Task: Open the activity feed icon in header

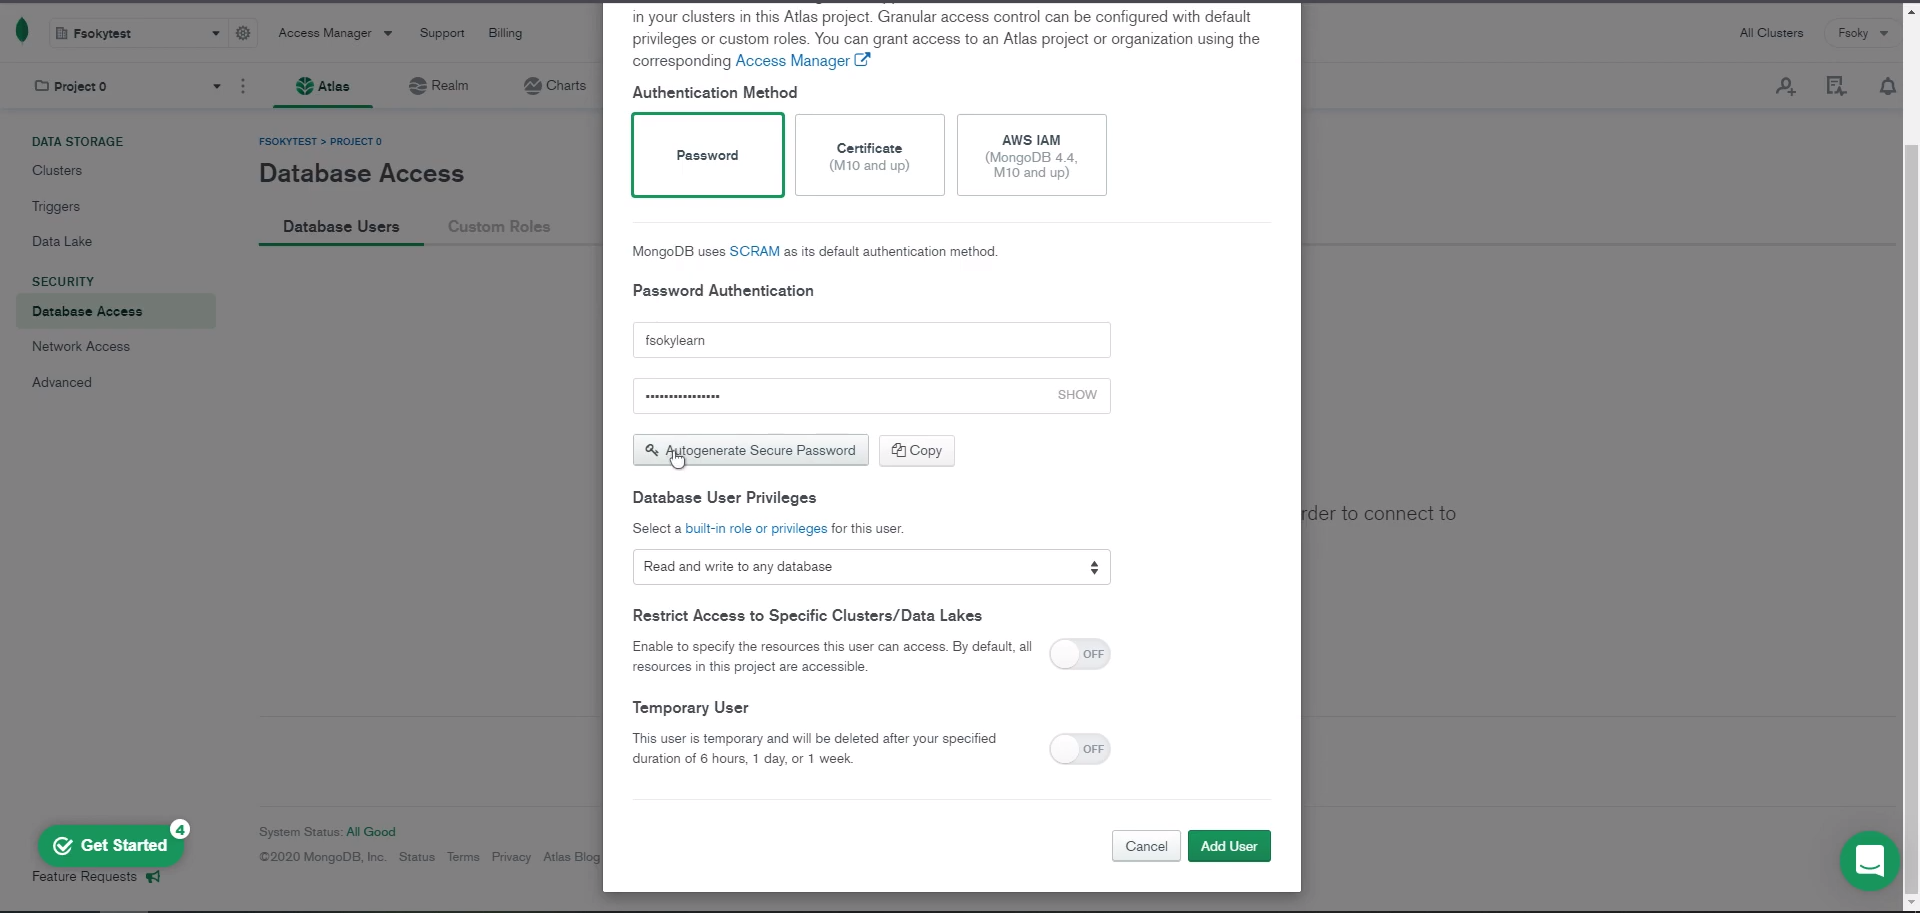Action: point(1836,87)
